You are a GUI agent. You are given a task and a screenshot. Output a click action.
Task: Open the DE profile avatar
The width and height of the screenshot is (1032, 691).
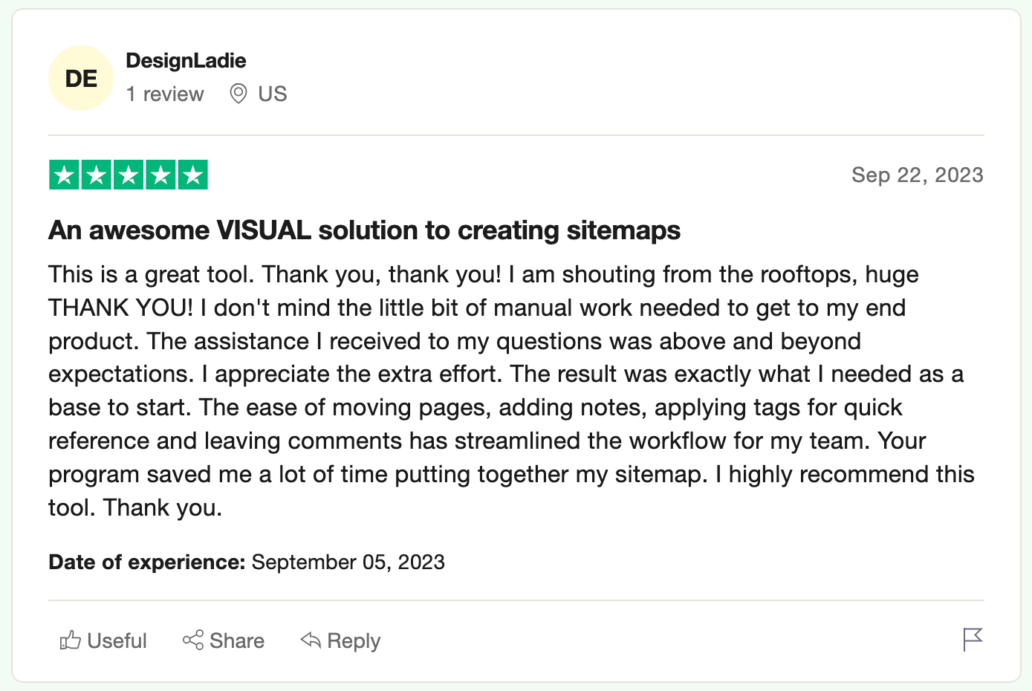click(81, 78)
